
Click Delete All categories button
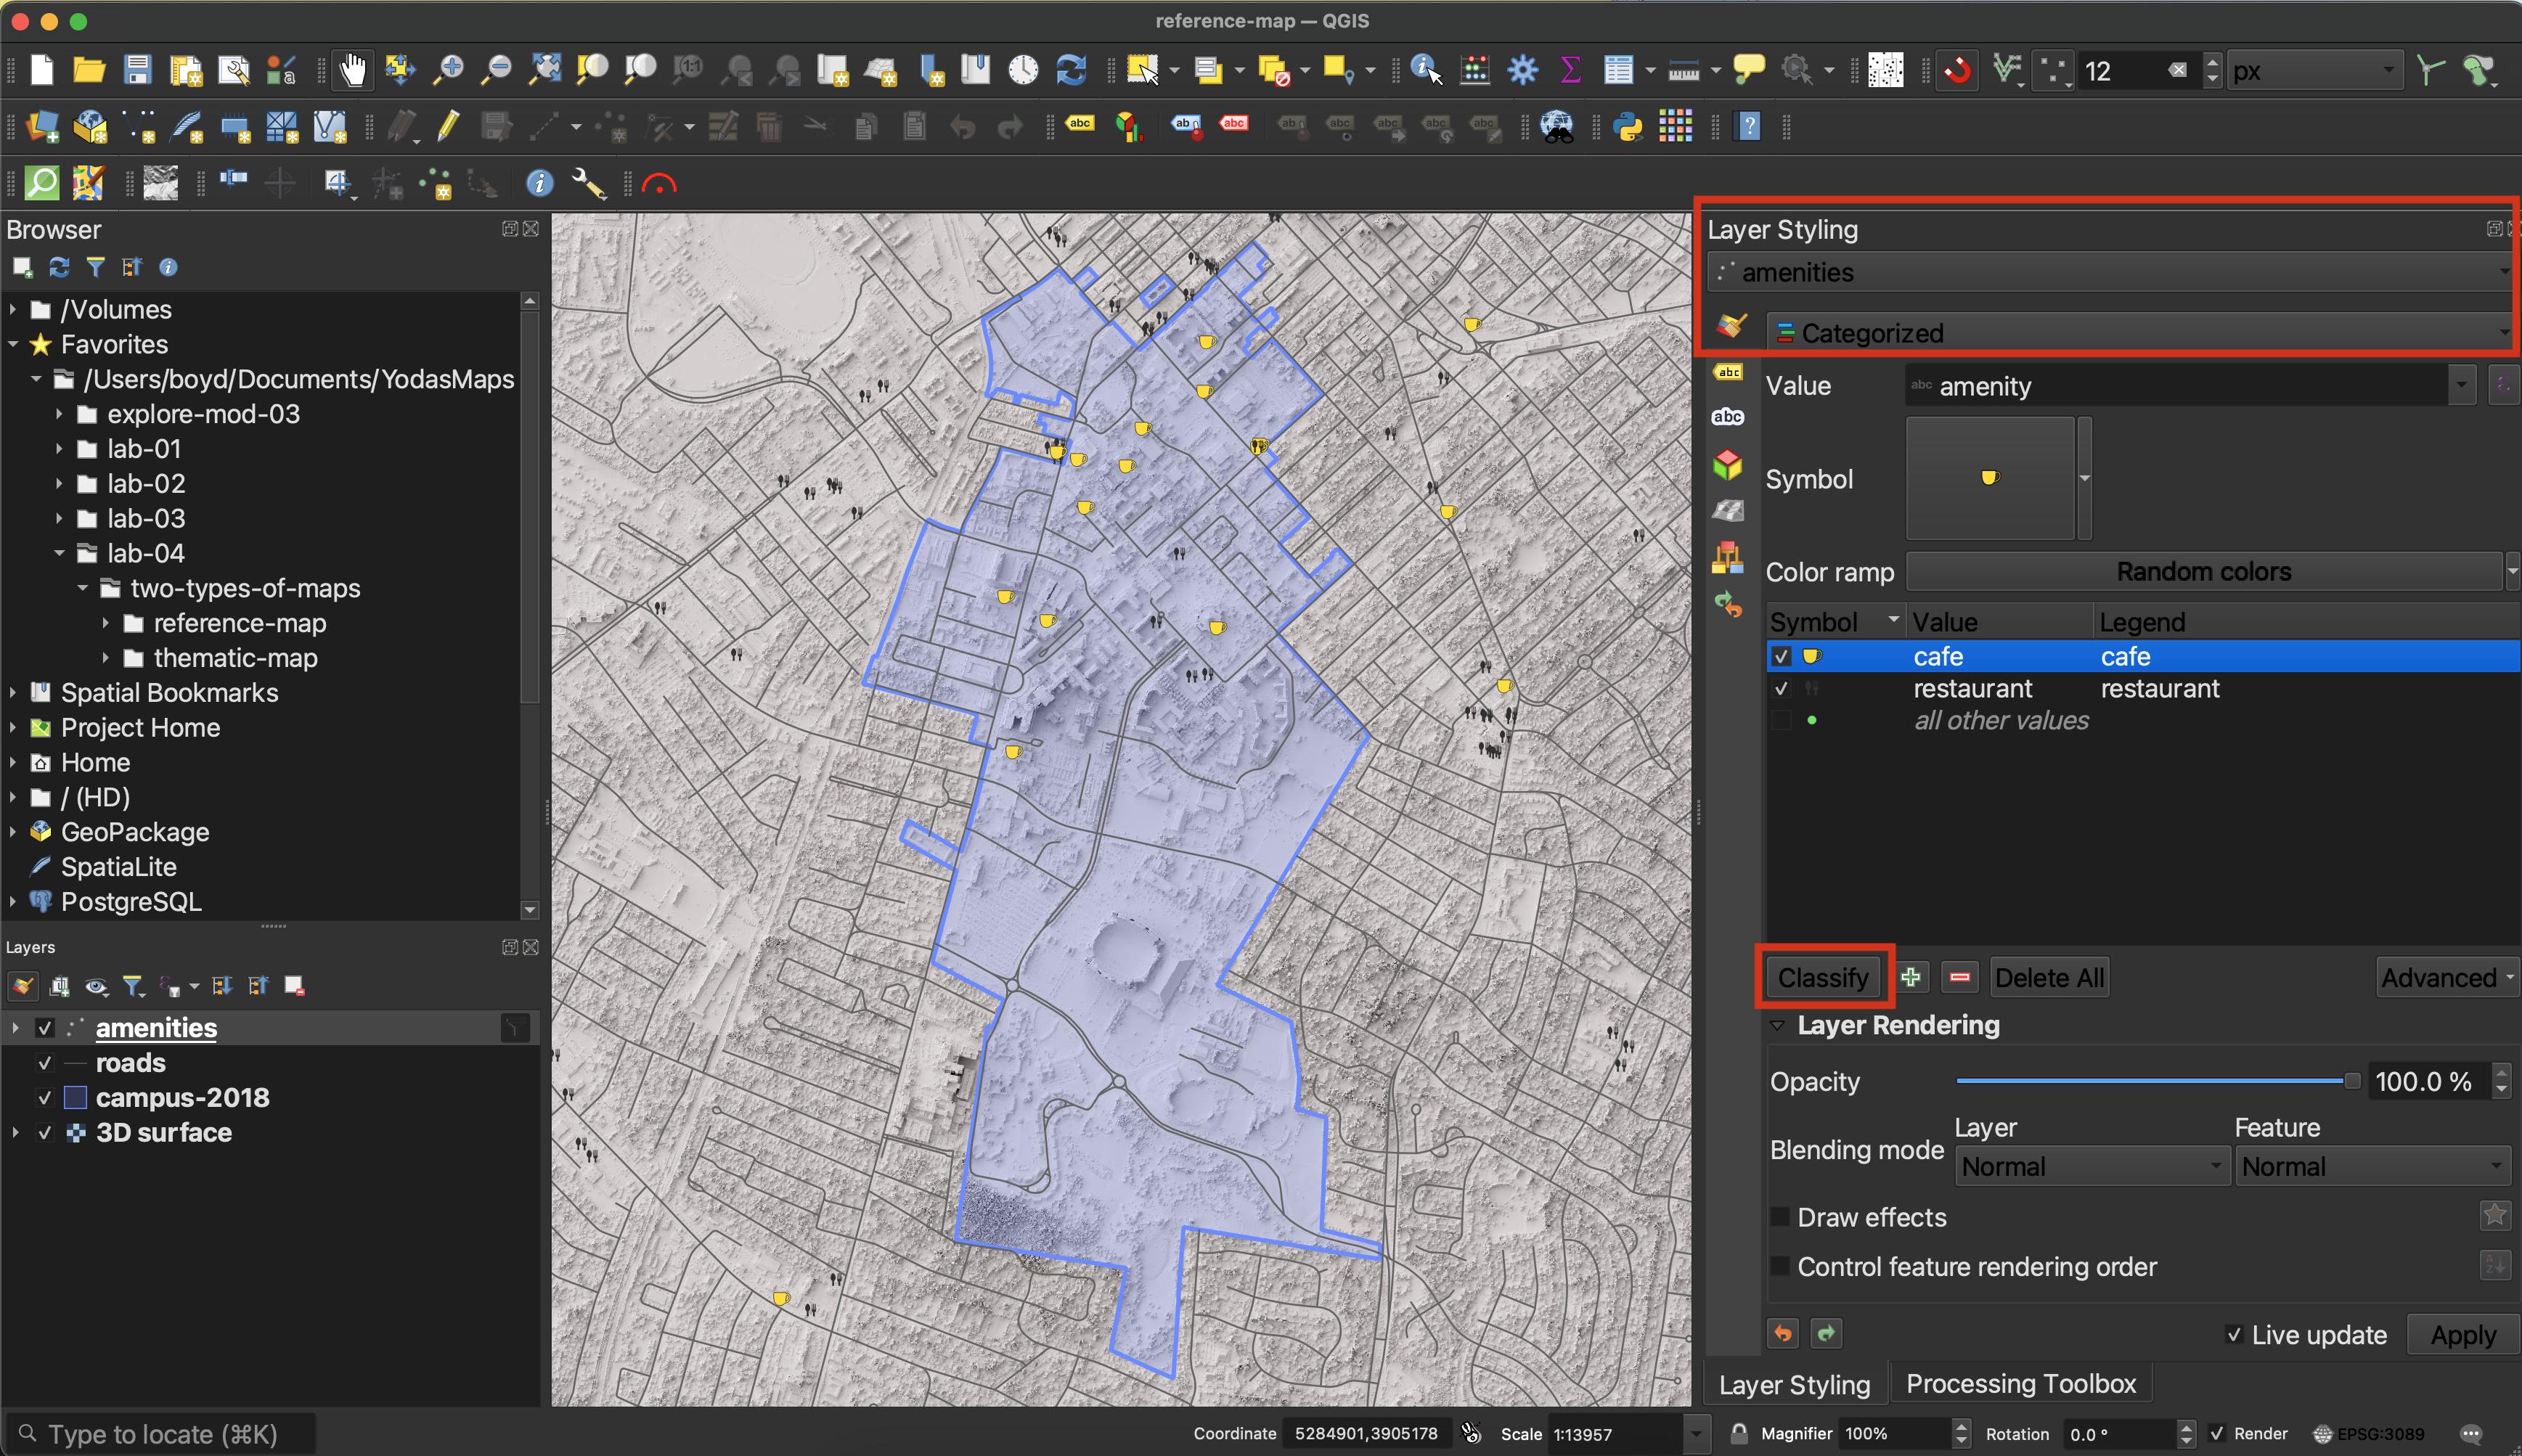(x=2047, y=976)
